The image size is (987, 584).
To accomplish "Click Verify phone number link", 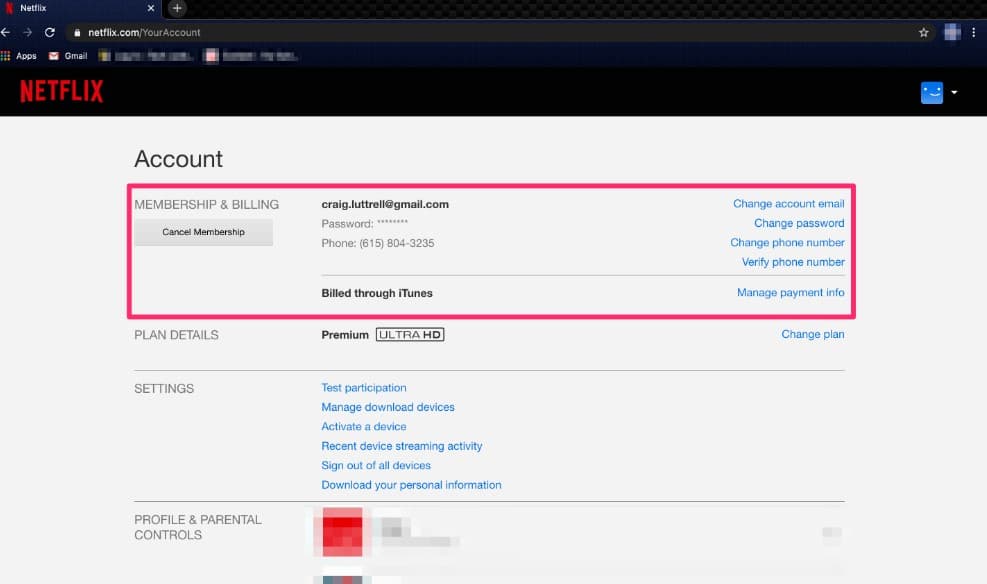I will (x=793, y=262).
